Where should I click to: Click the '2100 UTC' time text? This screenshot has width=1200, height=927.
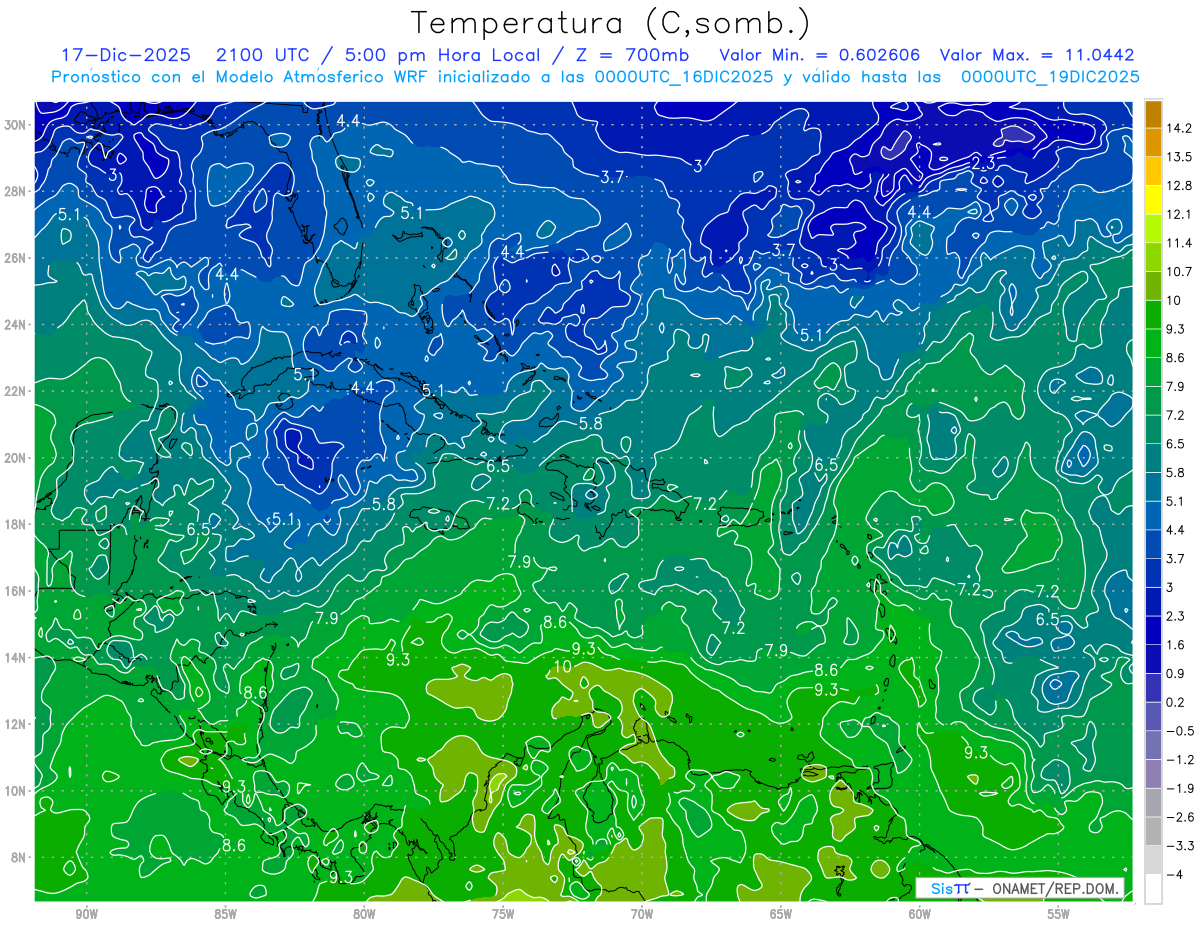(262, 55)
